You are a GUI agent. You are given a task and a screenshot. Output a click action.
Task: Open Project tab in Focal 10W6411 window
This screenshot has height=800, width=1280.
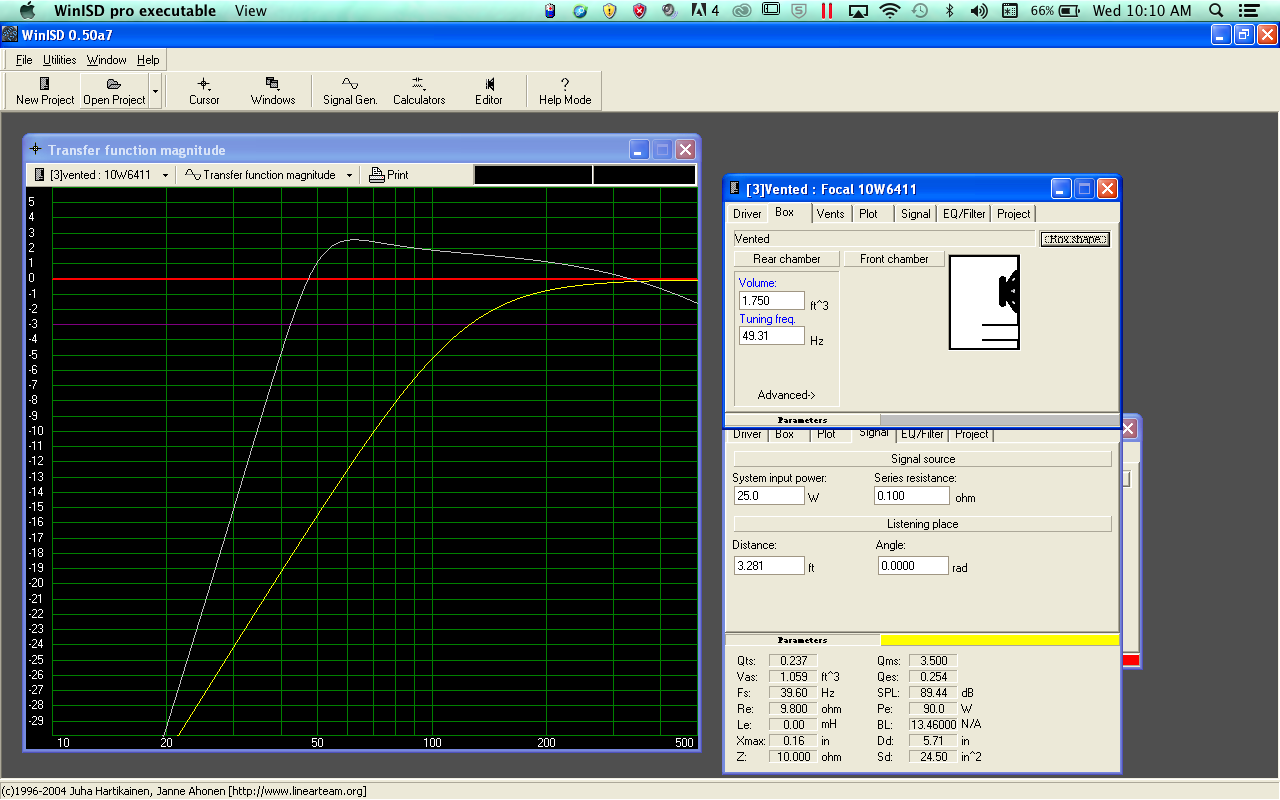click(x=1013, y=214)
